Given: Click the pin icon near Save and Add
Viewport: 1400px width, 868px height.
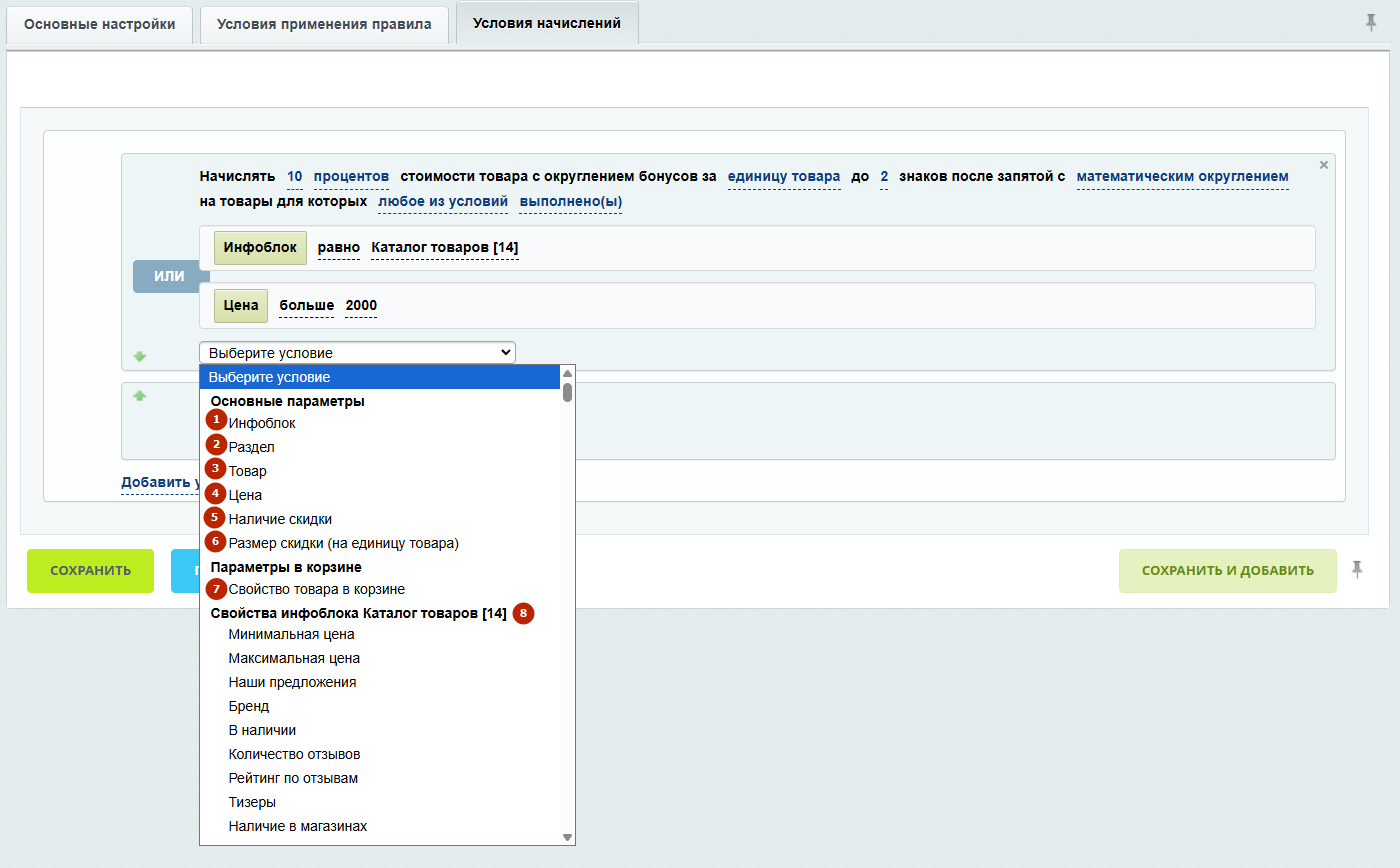Looking at the screenshot, I should (x=1357, y=569).
